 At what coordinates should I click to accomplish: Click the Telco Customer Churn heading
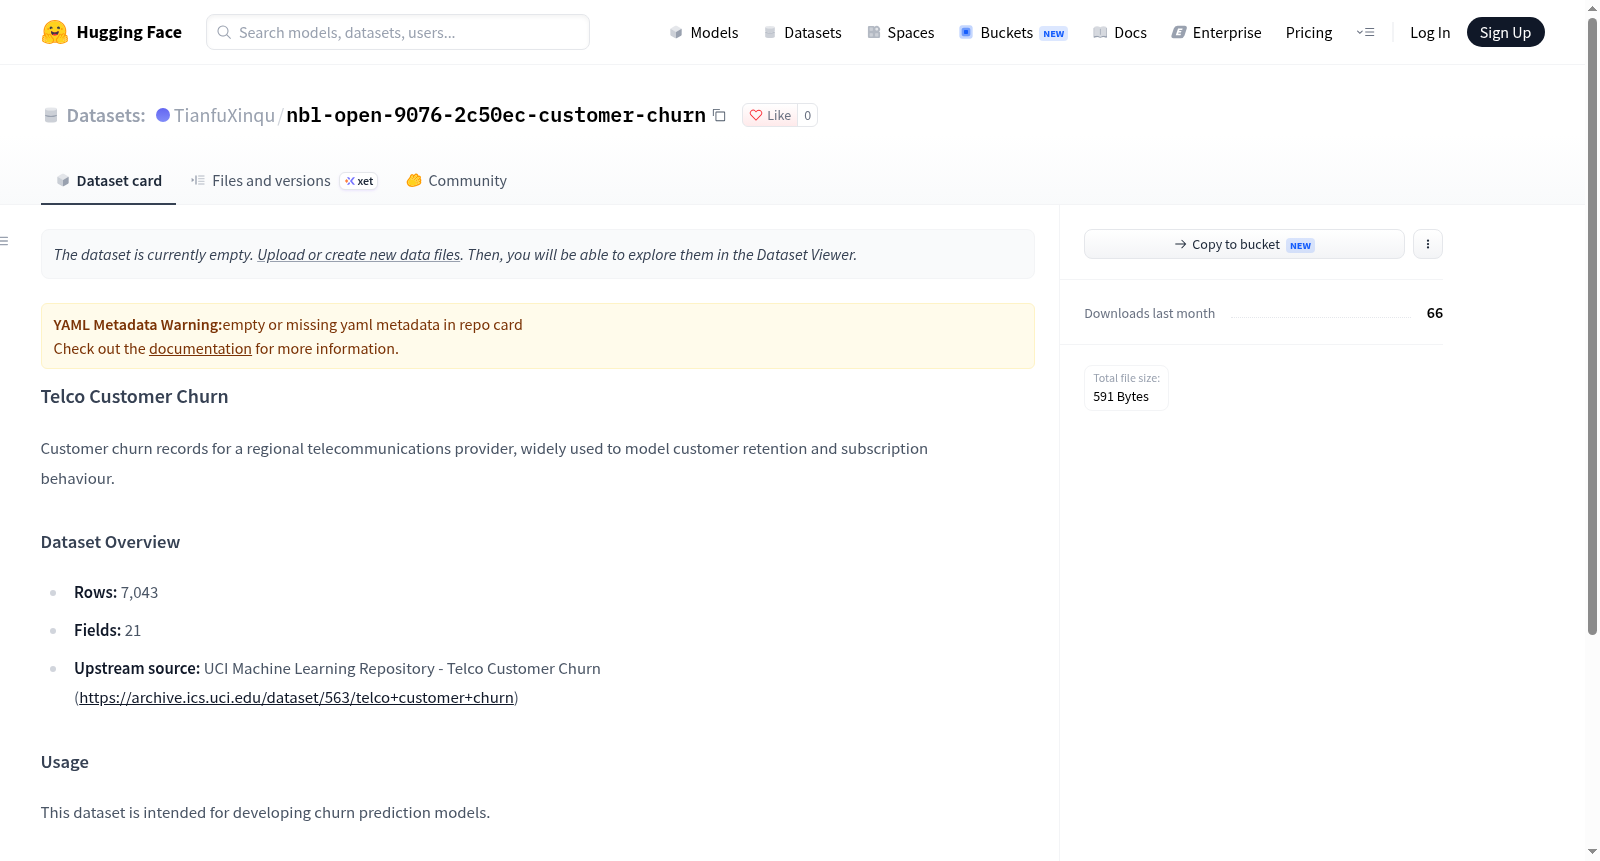pyautogui.click(x=134, y=397)
